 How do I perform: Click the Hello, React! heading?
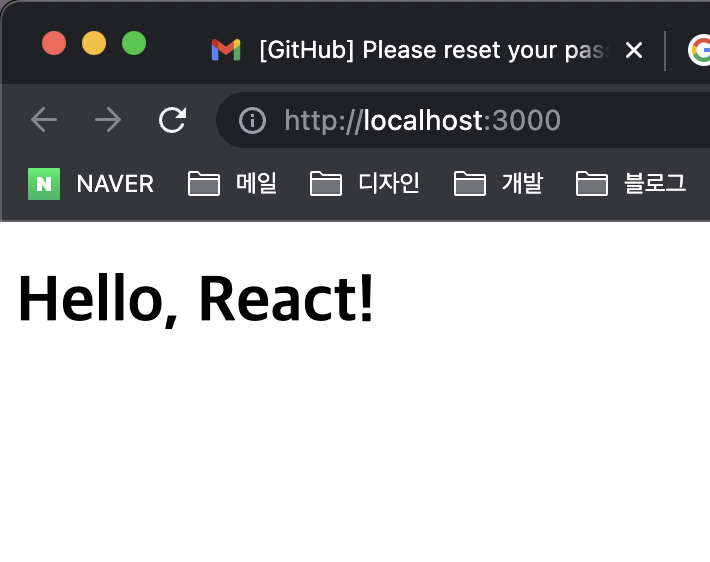coord(196,299)
